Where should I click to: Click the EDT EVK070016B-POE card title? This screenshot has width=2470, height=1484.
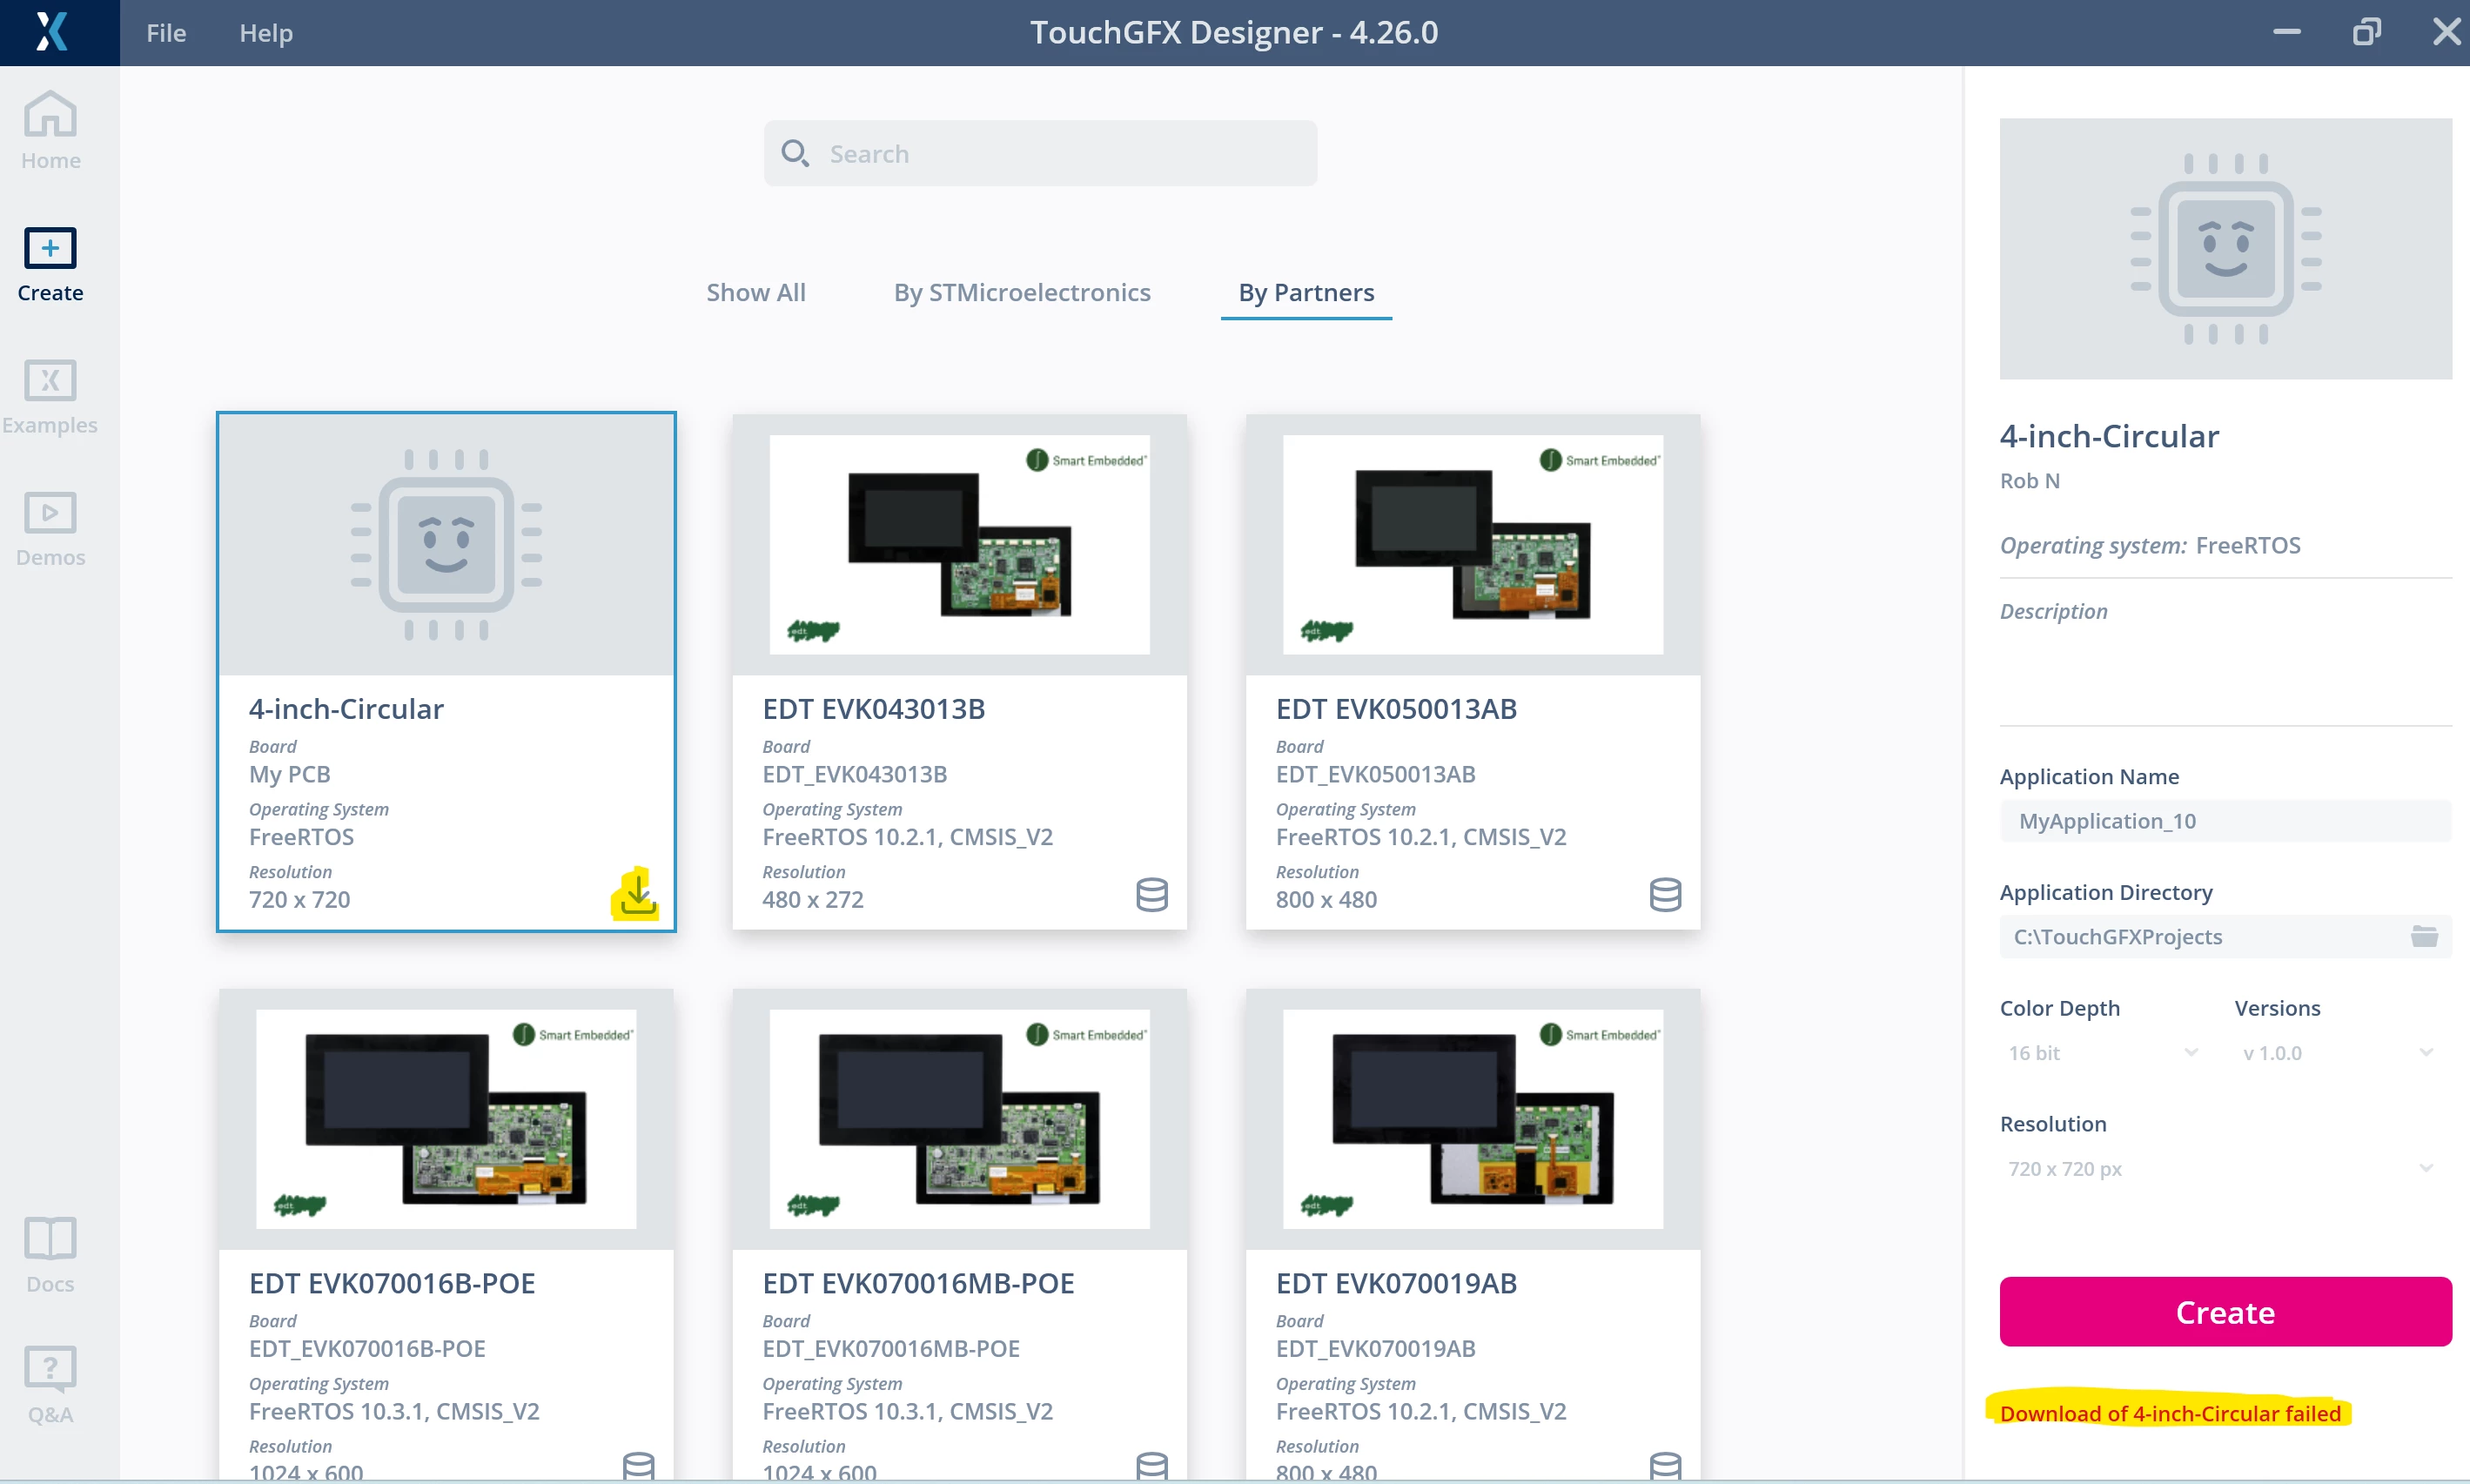pos(392,1283)
